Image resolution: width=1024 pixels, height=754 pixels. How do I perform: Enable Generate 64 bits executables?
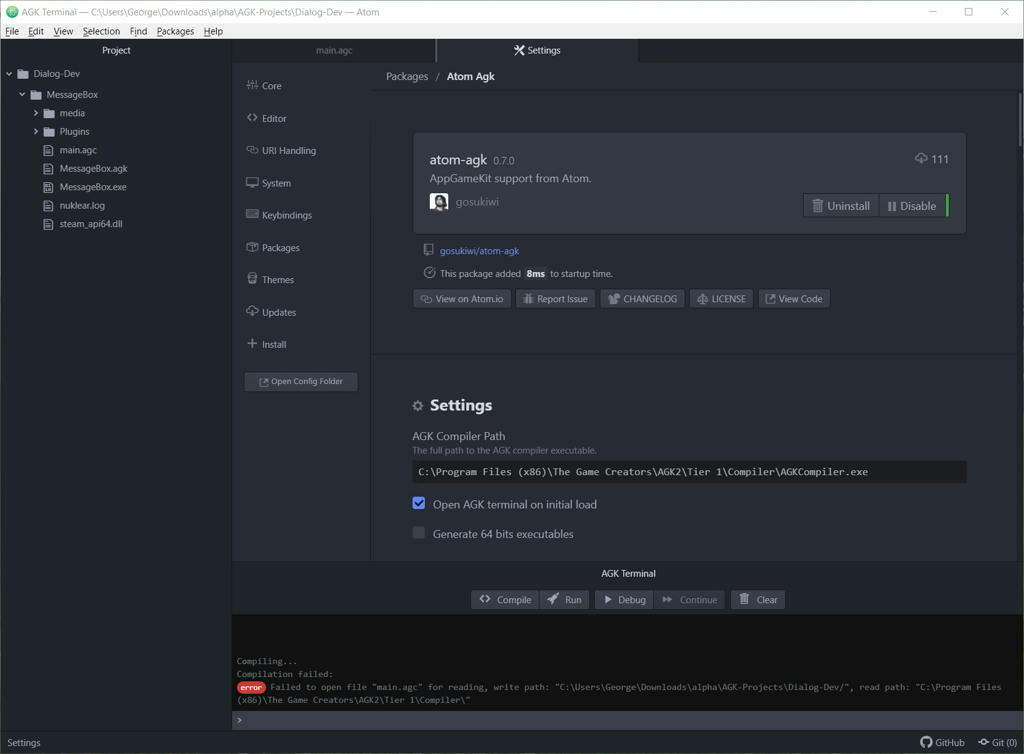tap(419, 533)
